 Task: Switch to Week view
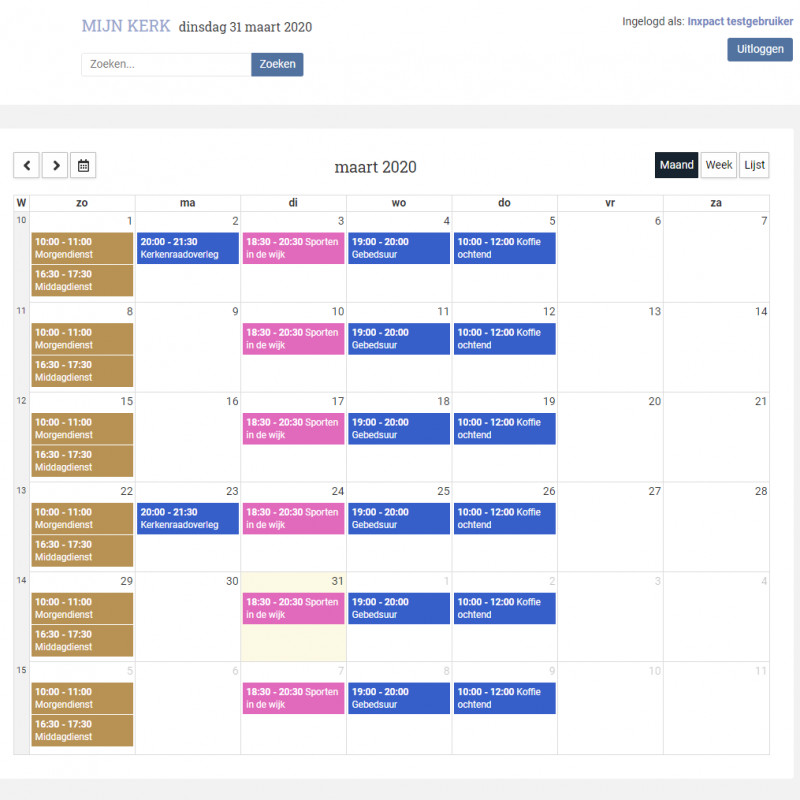pyautogui.click(x=718, y=165)
